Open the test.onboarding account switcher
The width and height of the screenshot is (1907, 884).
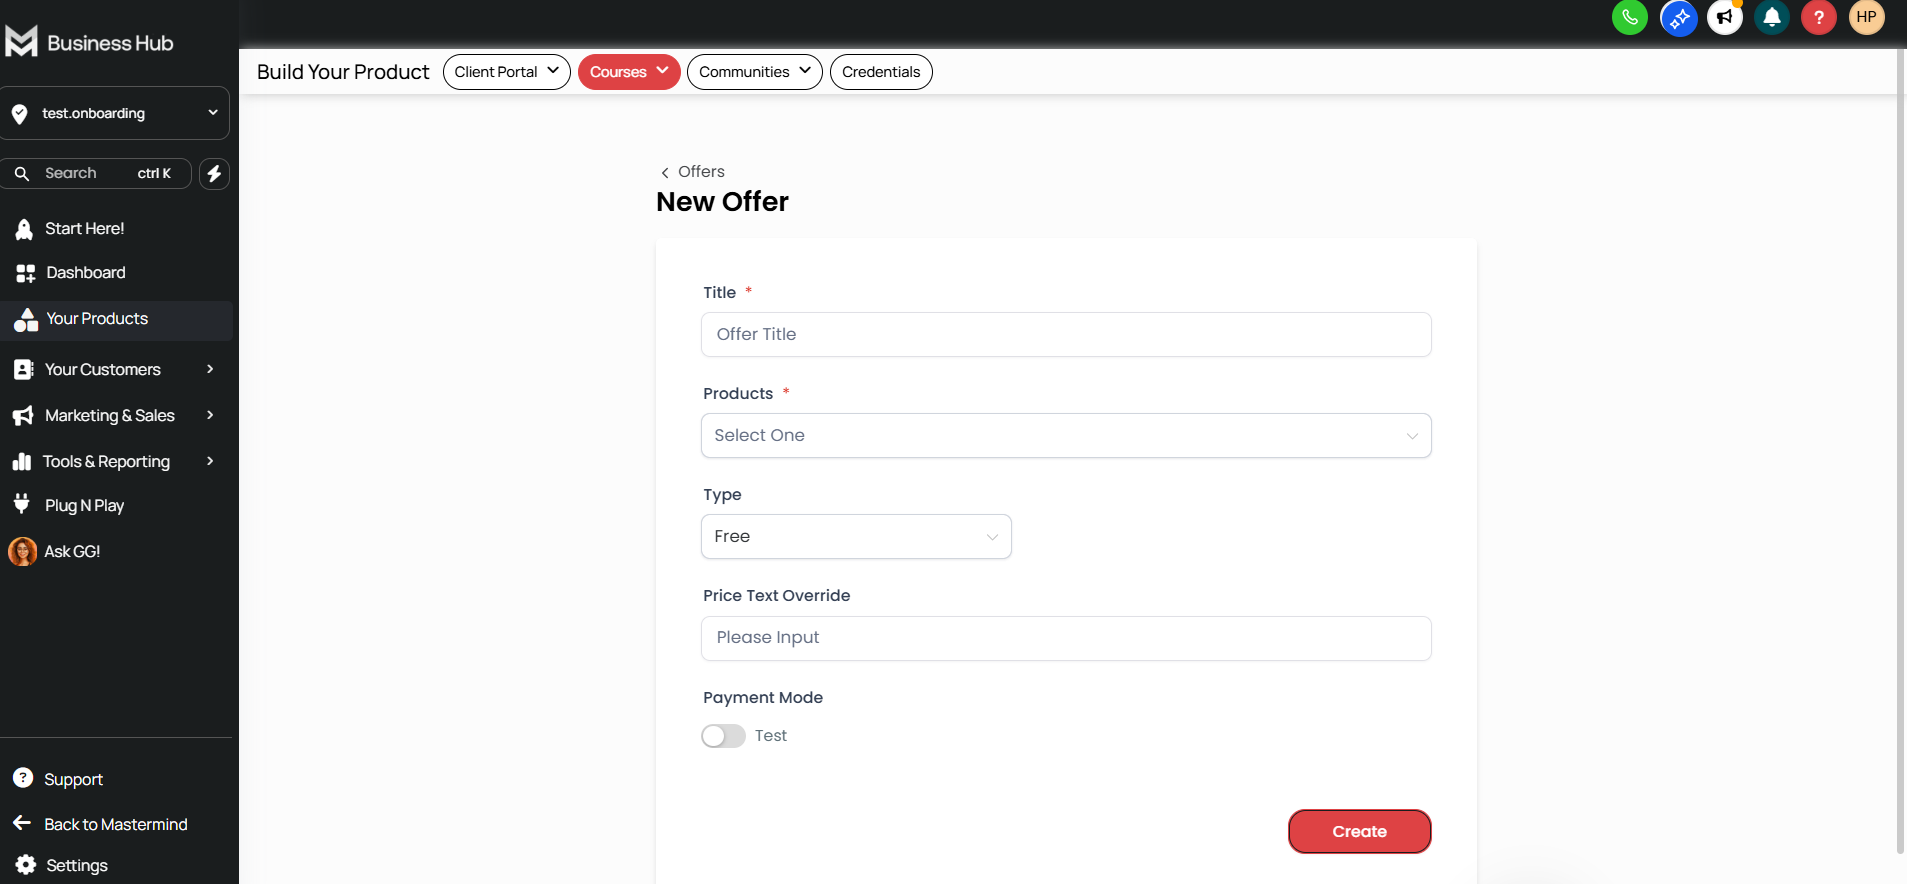[x=115, y=113]
